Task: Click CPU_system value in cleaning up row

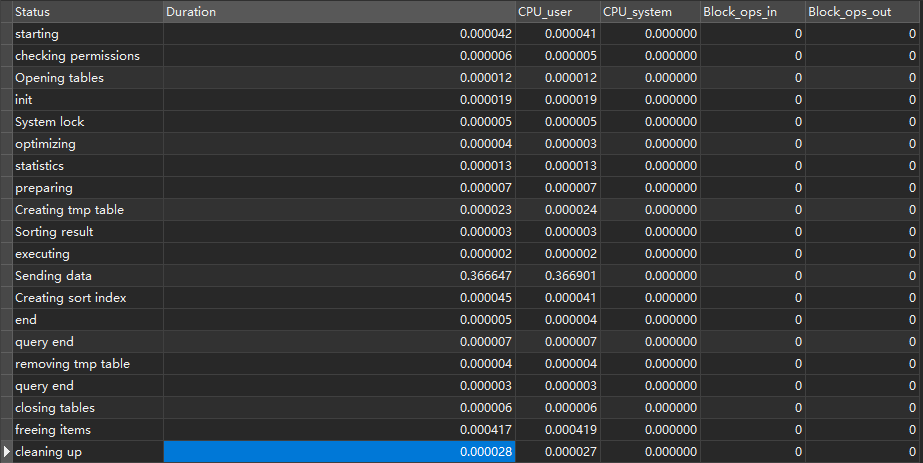Action: [x=670, y=452]
